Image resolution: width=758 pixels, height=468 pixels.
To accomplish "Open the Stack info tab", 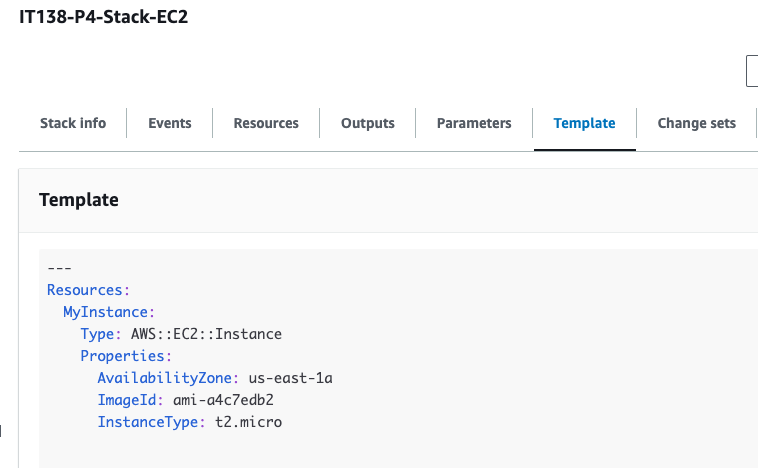I will tap(73, 123).
